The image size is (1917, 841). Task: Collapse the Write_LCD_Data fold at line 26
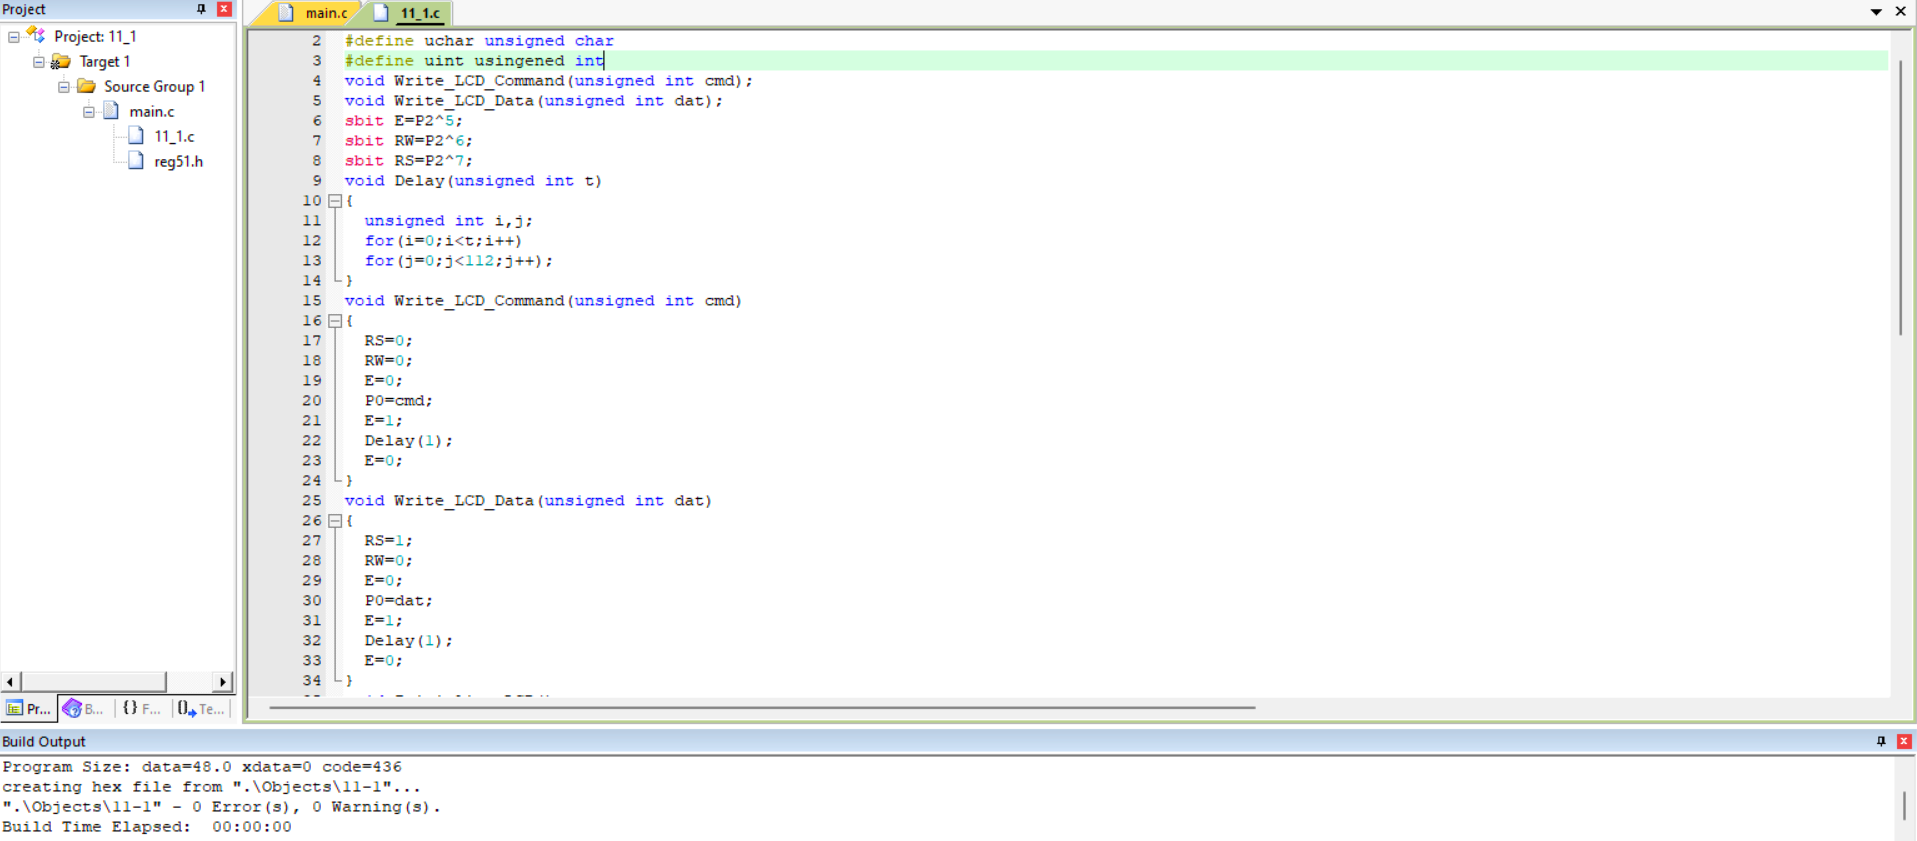point(335,521)
